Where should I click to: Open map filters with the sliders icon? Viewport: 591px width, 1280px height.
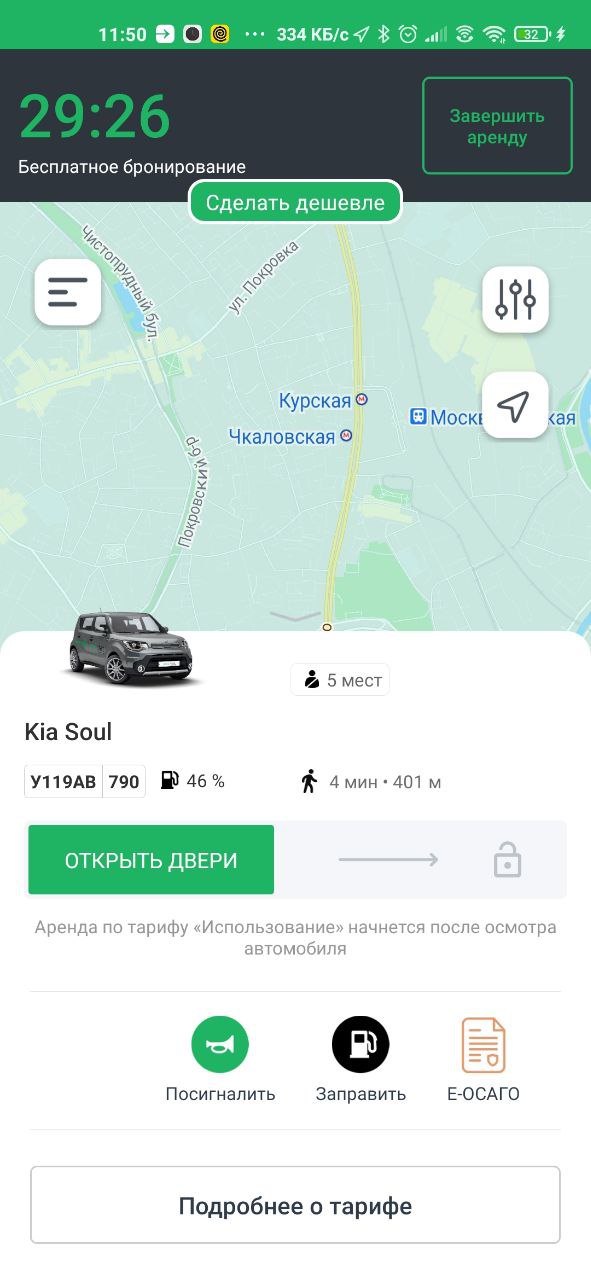click(515, 299)
